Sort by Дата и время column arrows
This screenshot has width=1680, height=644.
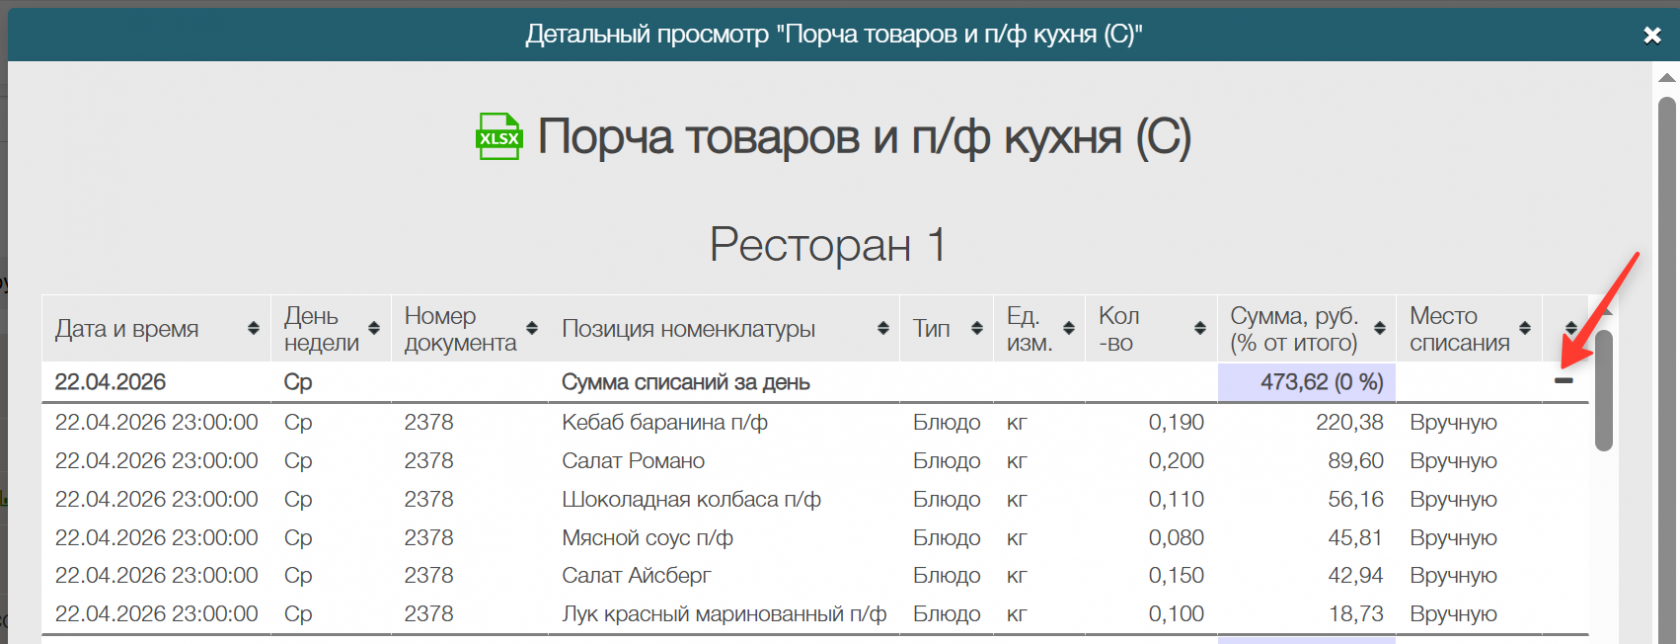click(254, 328)
